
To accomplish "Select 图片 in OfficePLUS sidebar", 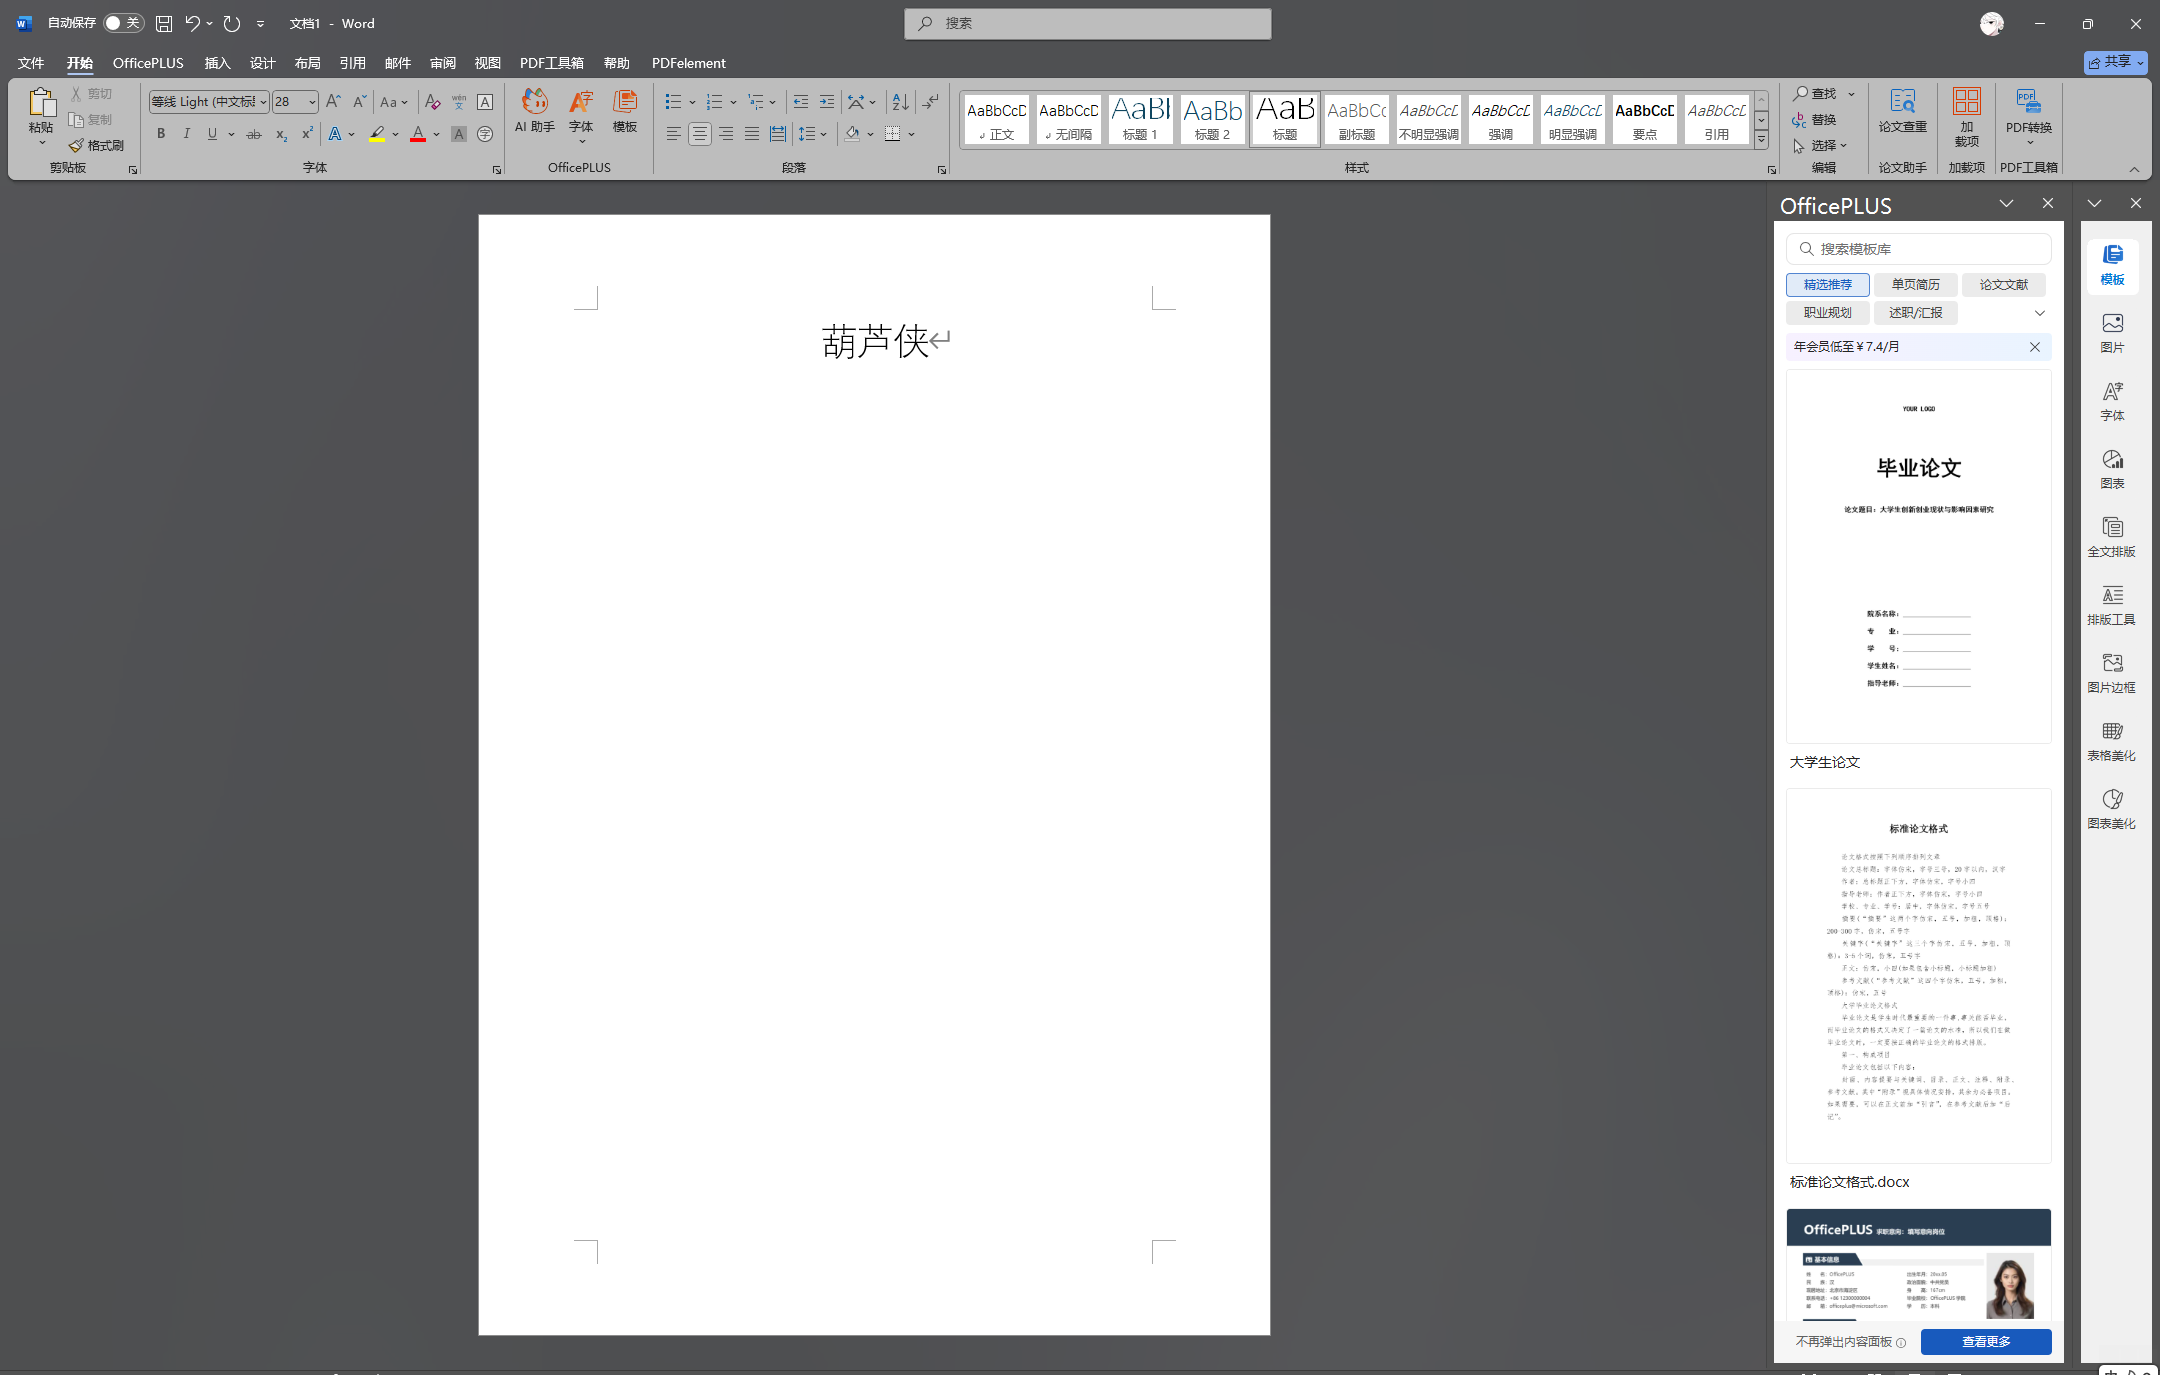I will [x=2112, y=332].
